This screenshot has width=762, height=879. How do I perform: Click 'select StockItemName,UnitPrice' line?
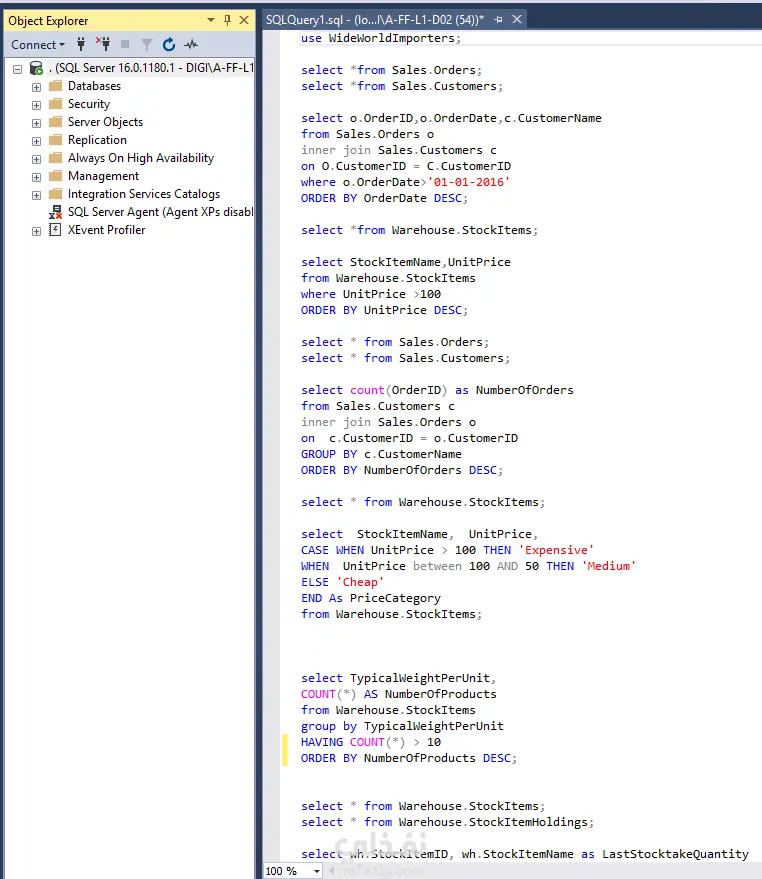tap(405, 262)
